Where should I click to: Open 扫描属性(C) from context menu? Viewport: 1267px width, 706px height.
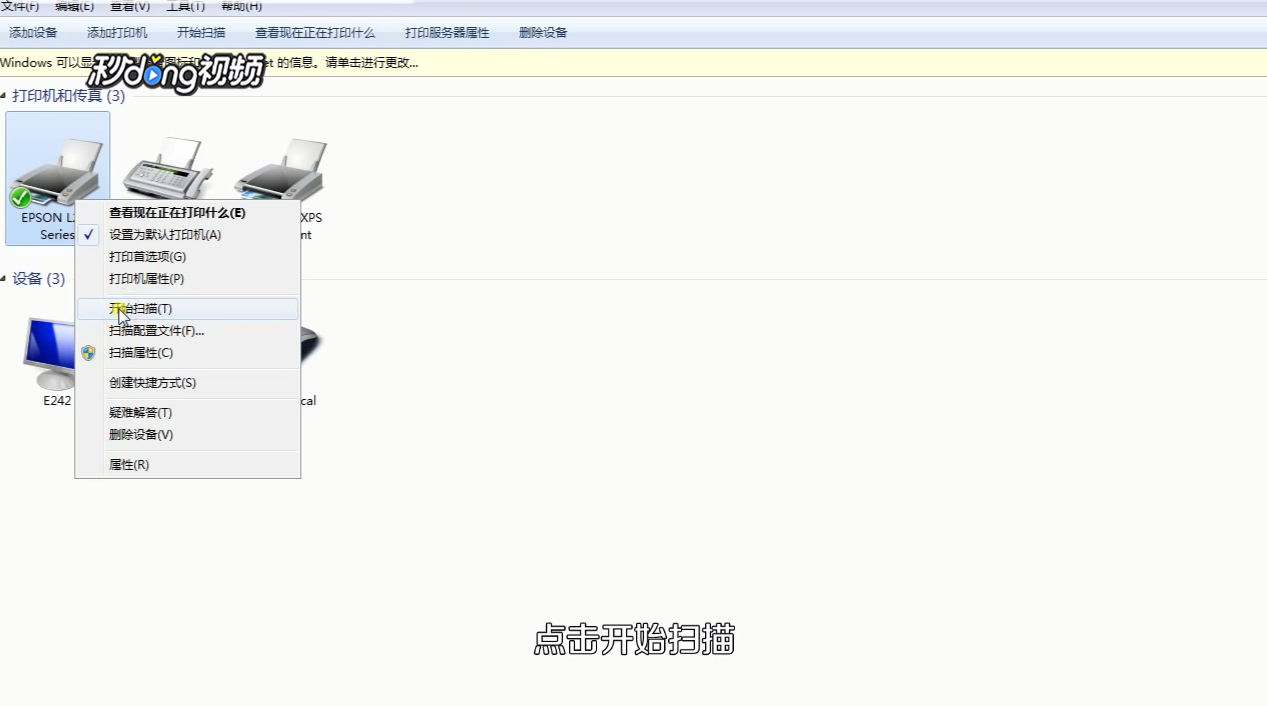coord(188,353)
